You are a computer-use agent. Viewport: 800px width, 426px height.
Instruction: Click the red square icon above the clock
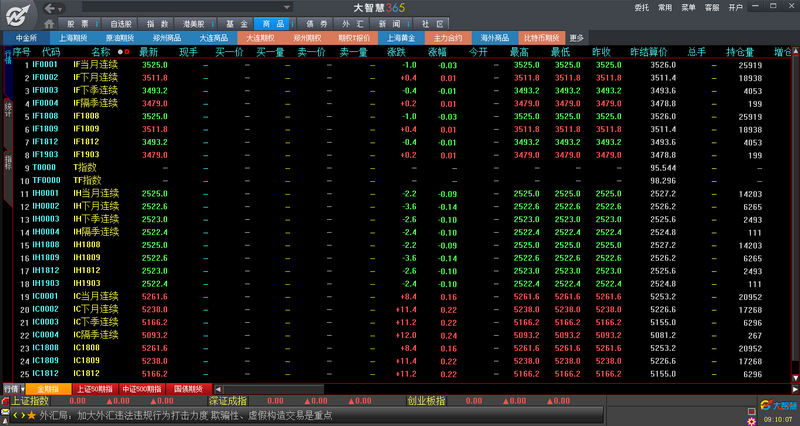(751, 411)
